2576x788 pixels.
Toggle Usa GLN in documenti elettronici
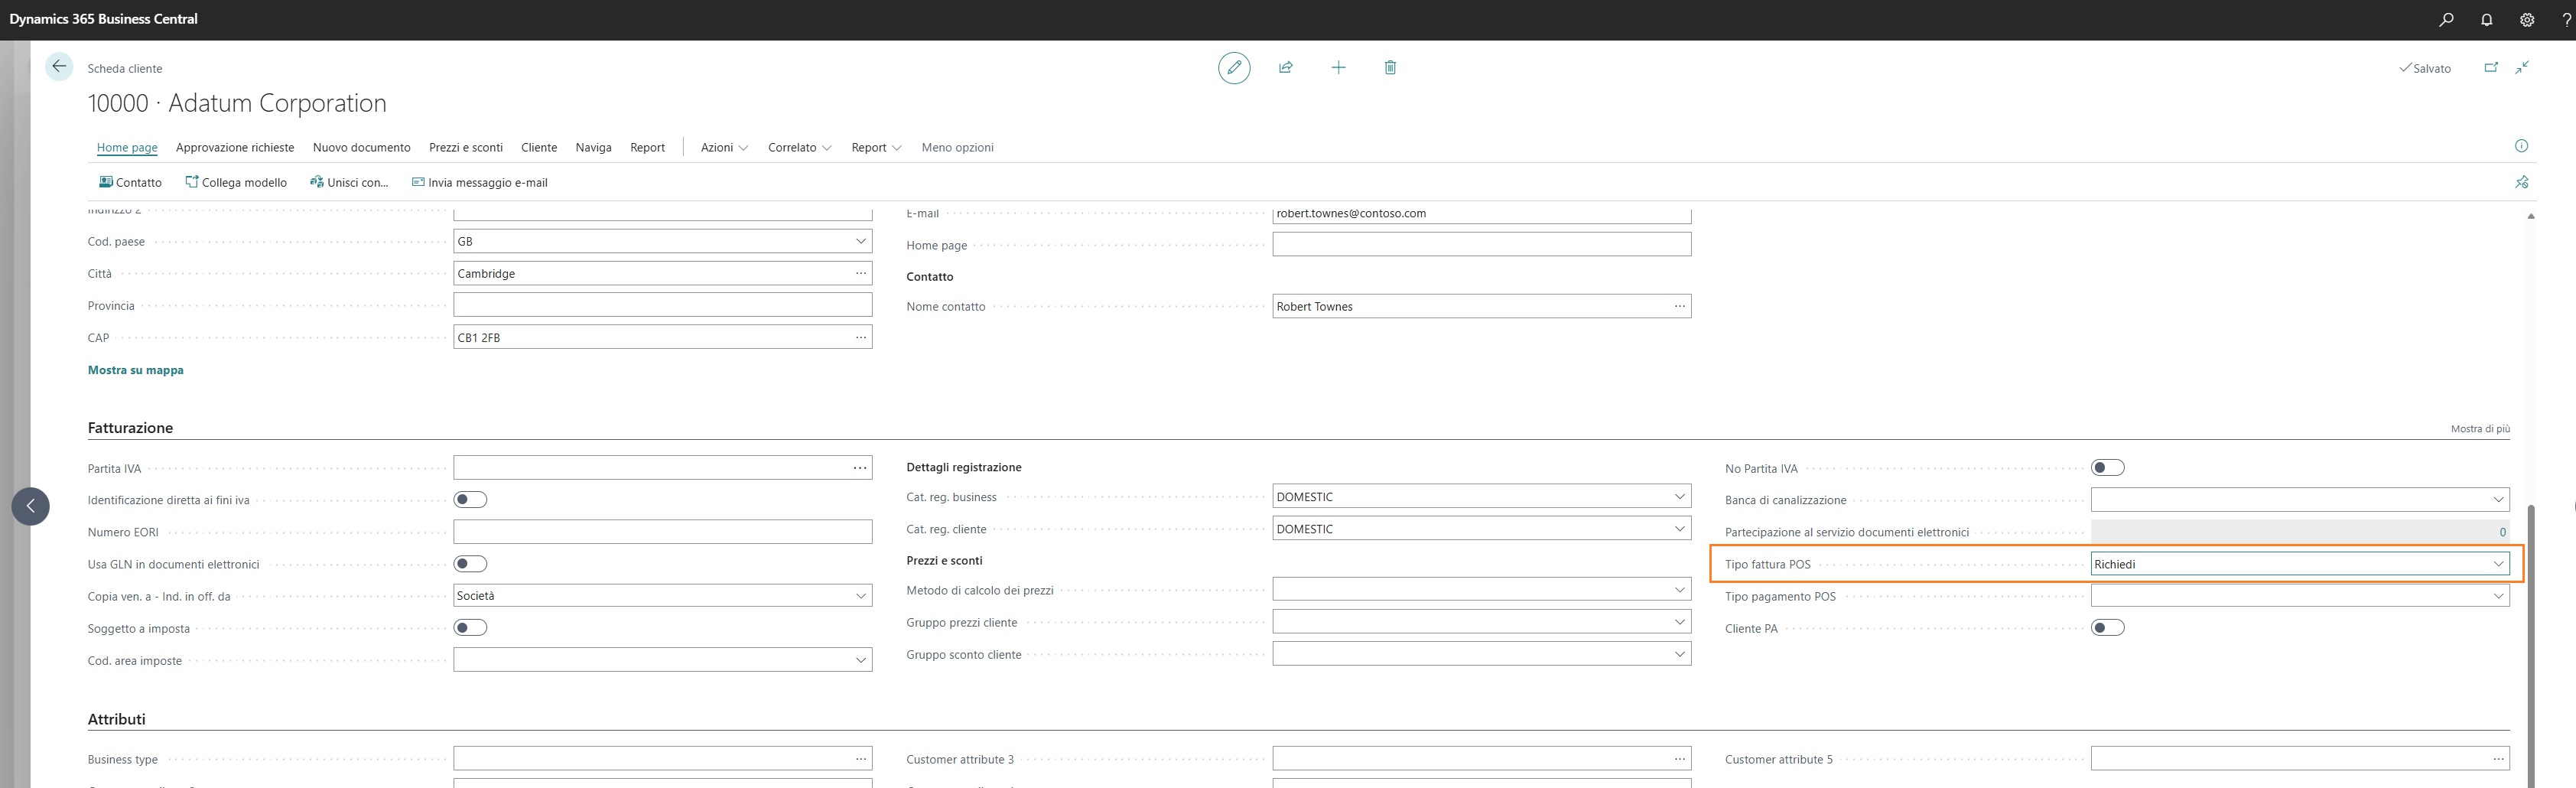tap(470, 564)
